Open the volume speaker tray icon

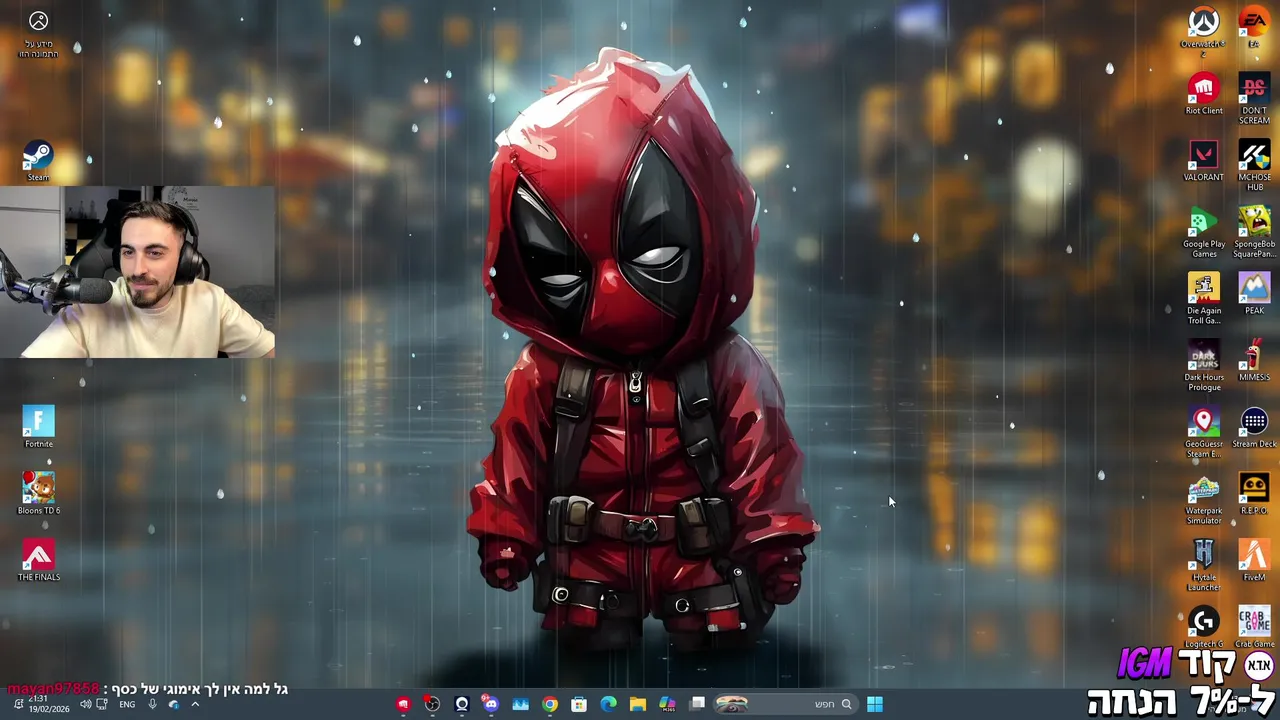click(x=85, y=704)
